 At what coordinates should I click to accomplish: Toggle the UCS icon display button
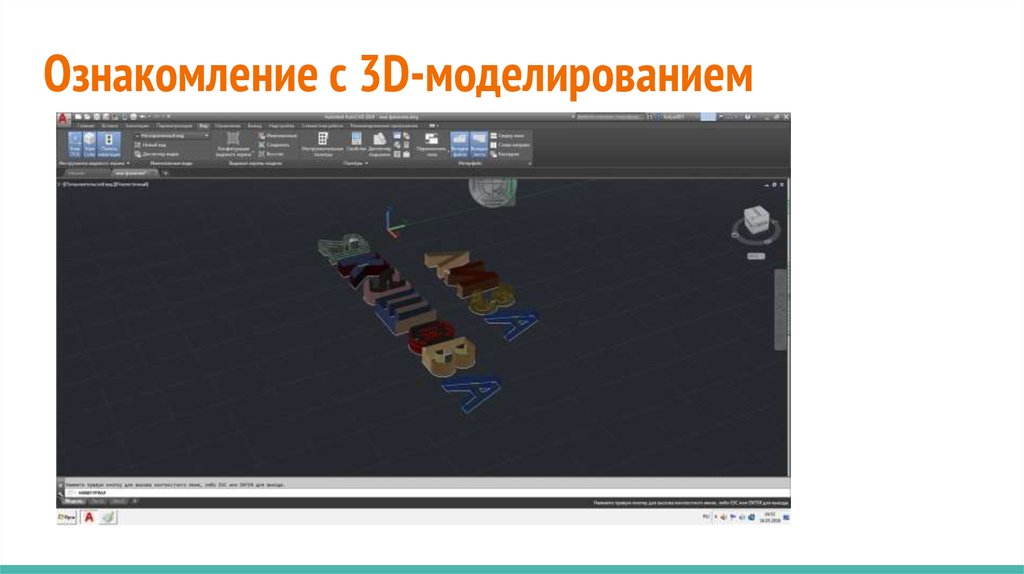point(74,143)
